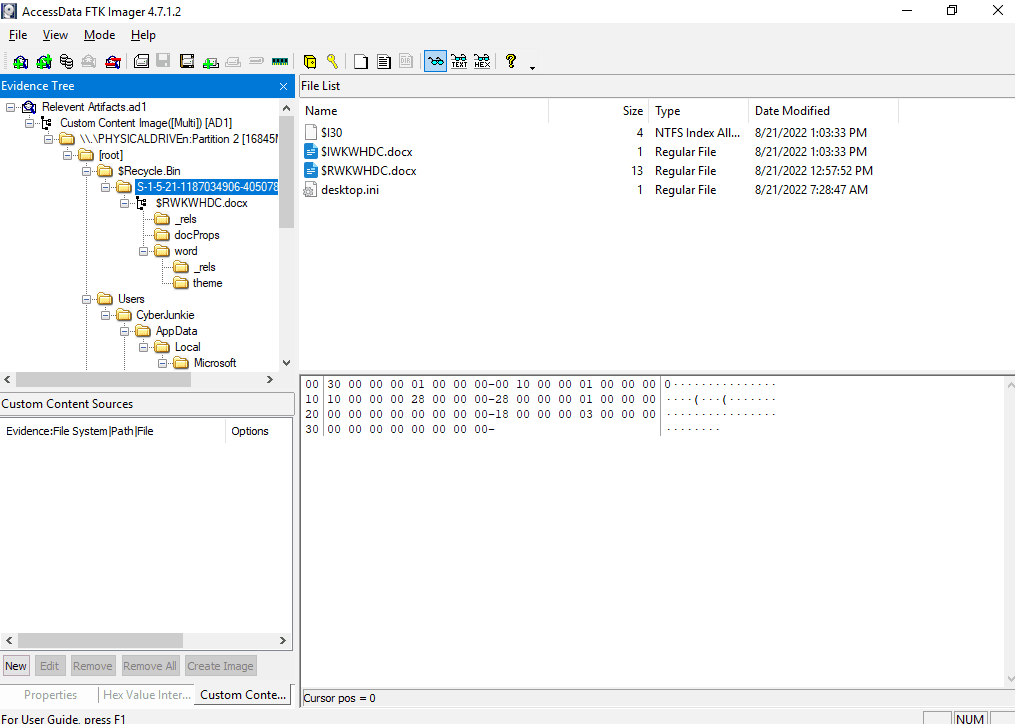
Task: Sort file list by Name column
Action: (x=424, y=111)
